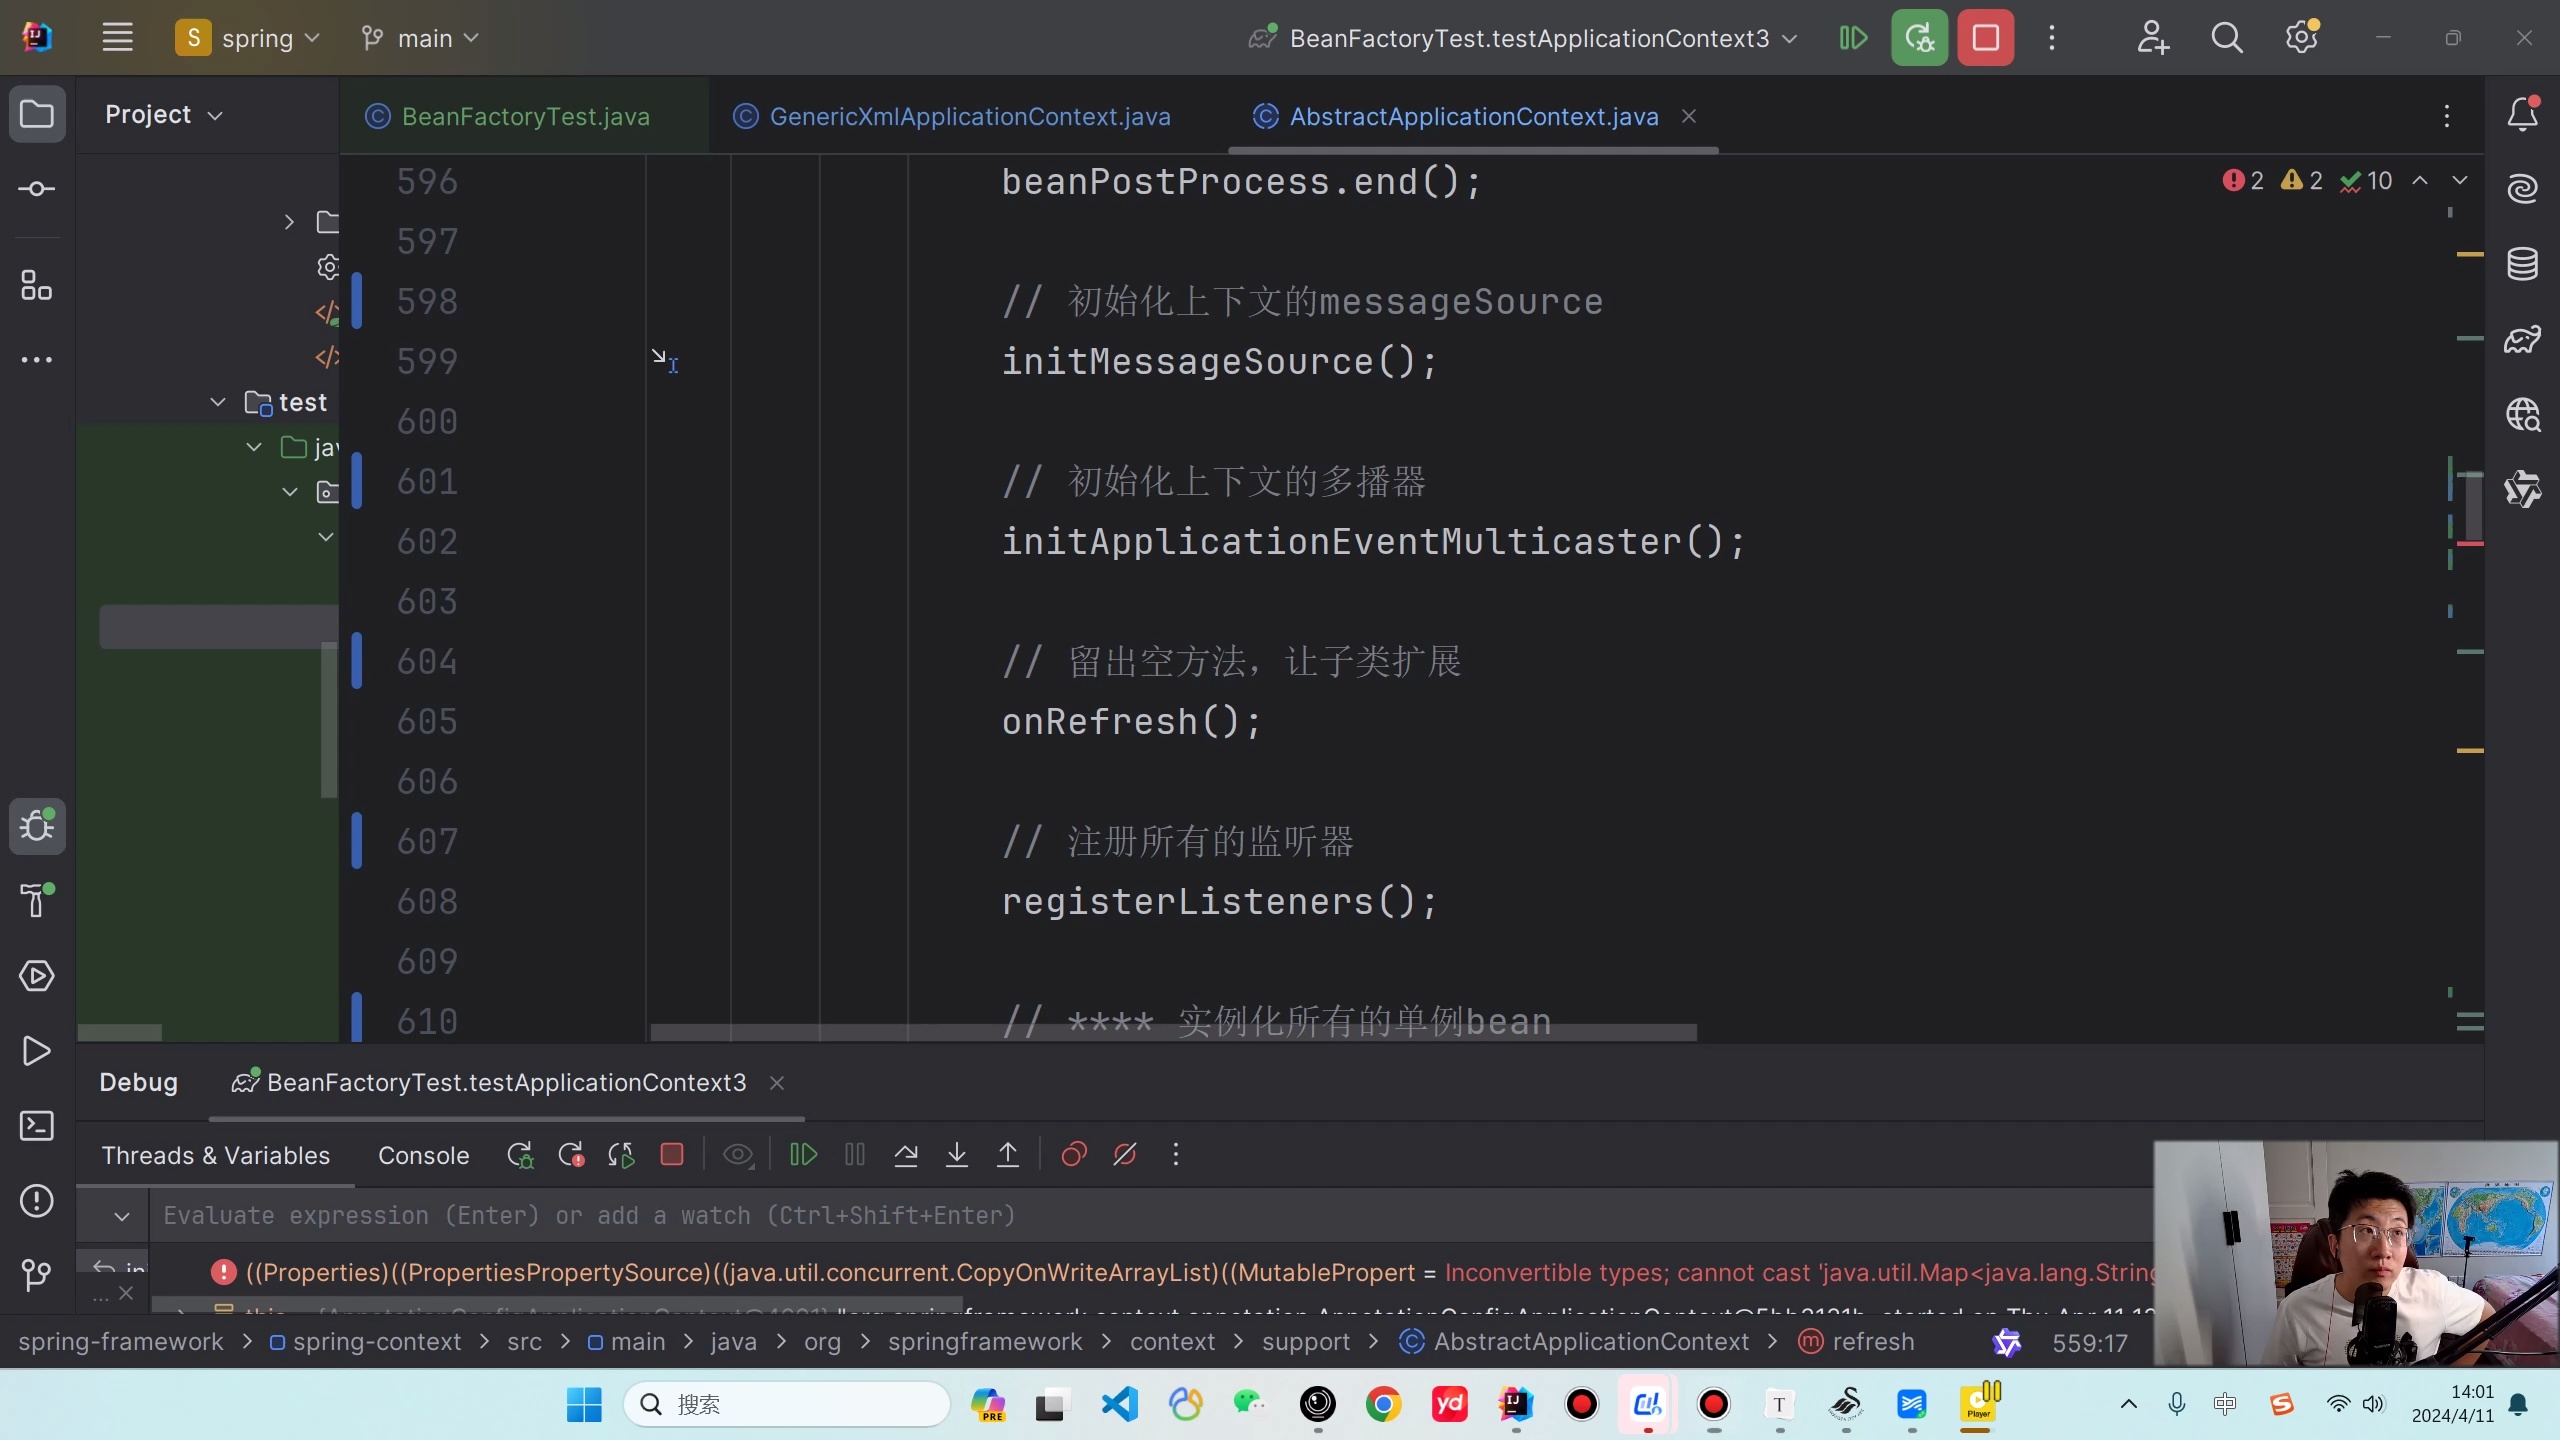This screenshot has height=1440, width=2560.
Task: Click the Settings gear in the title bar
Action: (x=2303, y=36)
